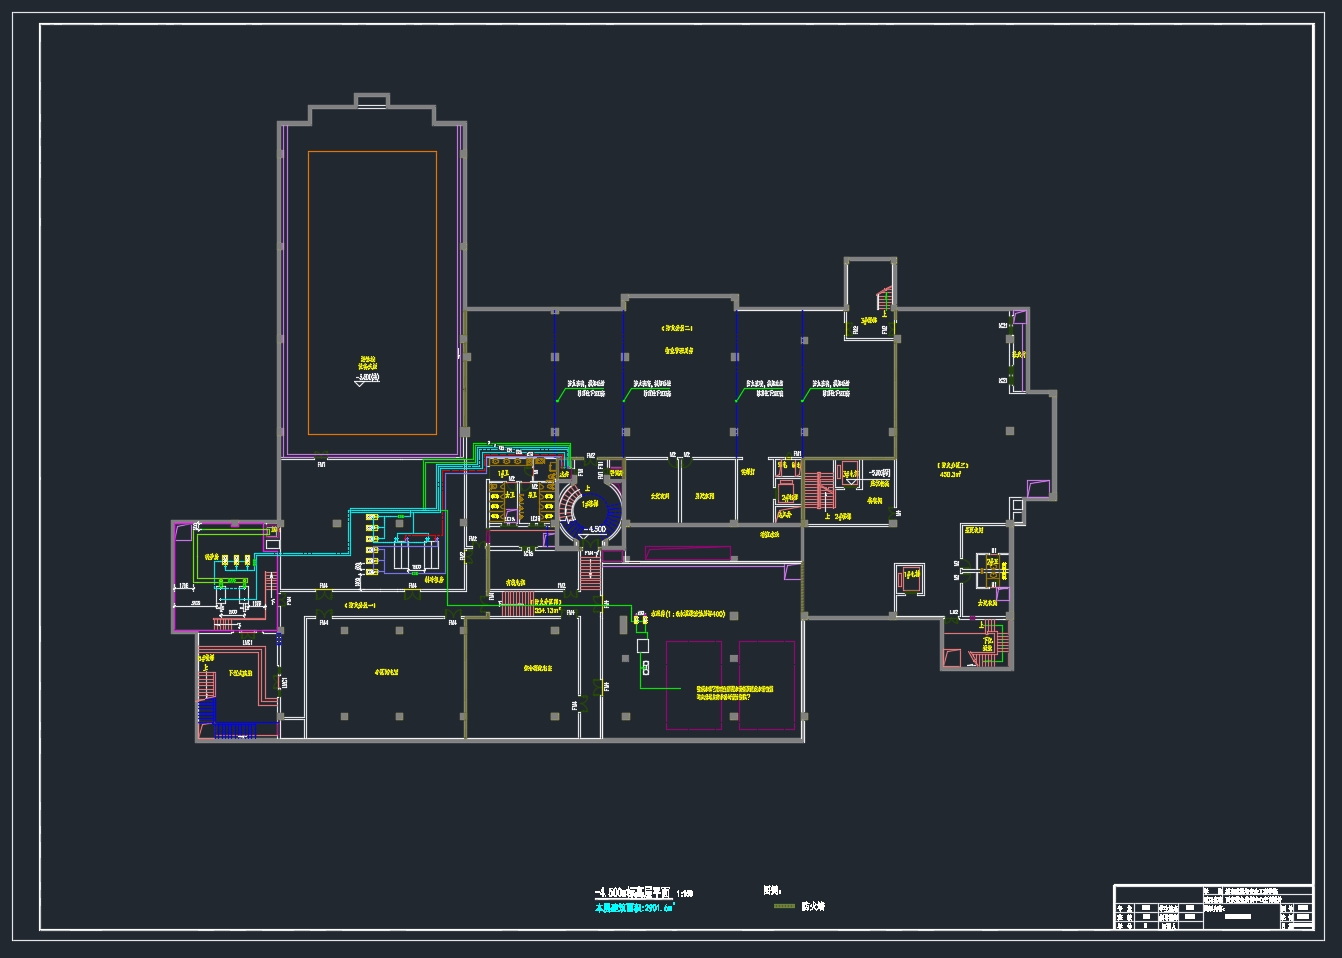Click the long magenta rectangle in corridor
This screenshot has width=1342, height=958.
pyautogui.click(x=687, y=553)
